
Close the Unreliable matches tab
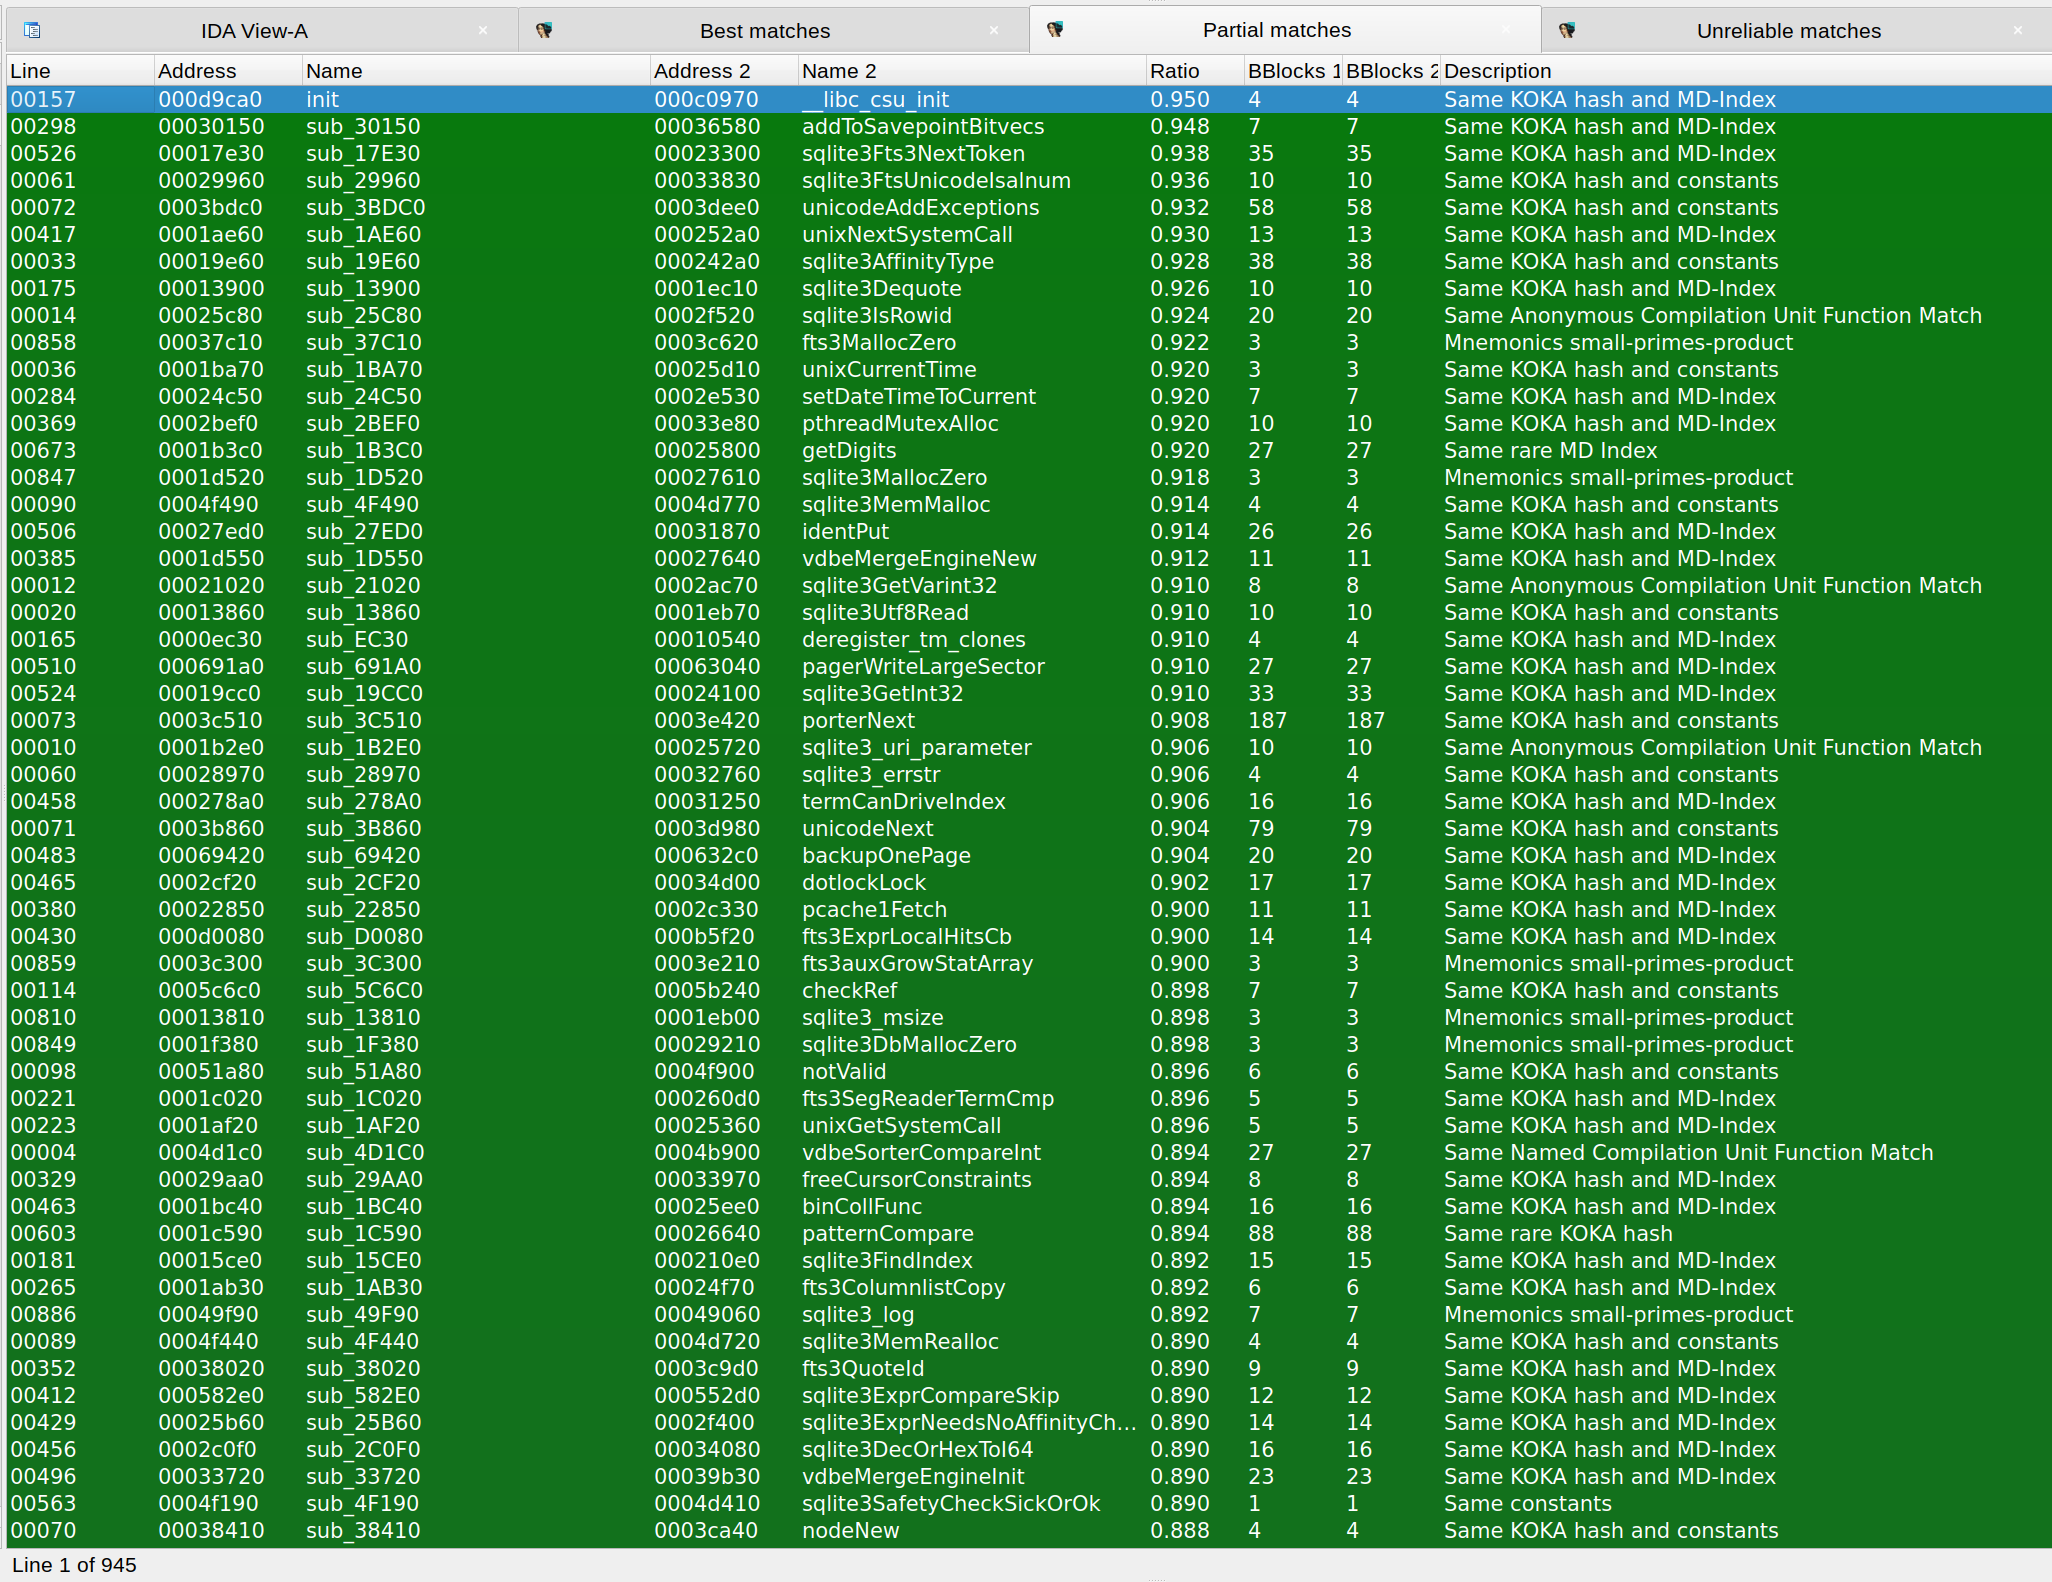point(2018,31)
